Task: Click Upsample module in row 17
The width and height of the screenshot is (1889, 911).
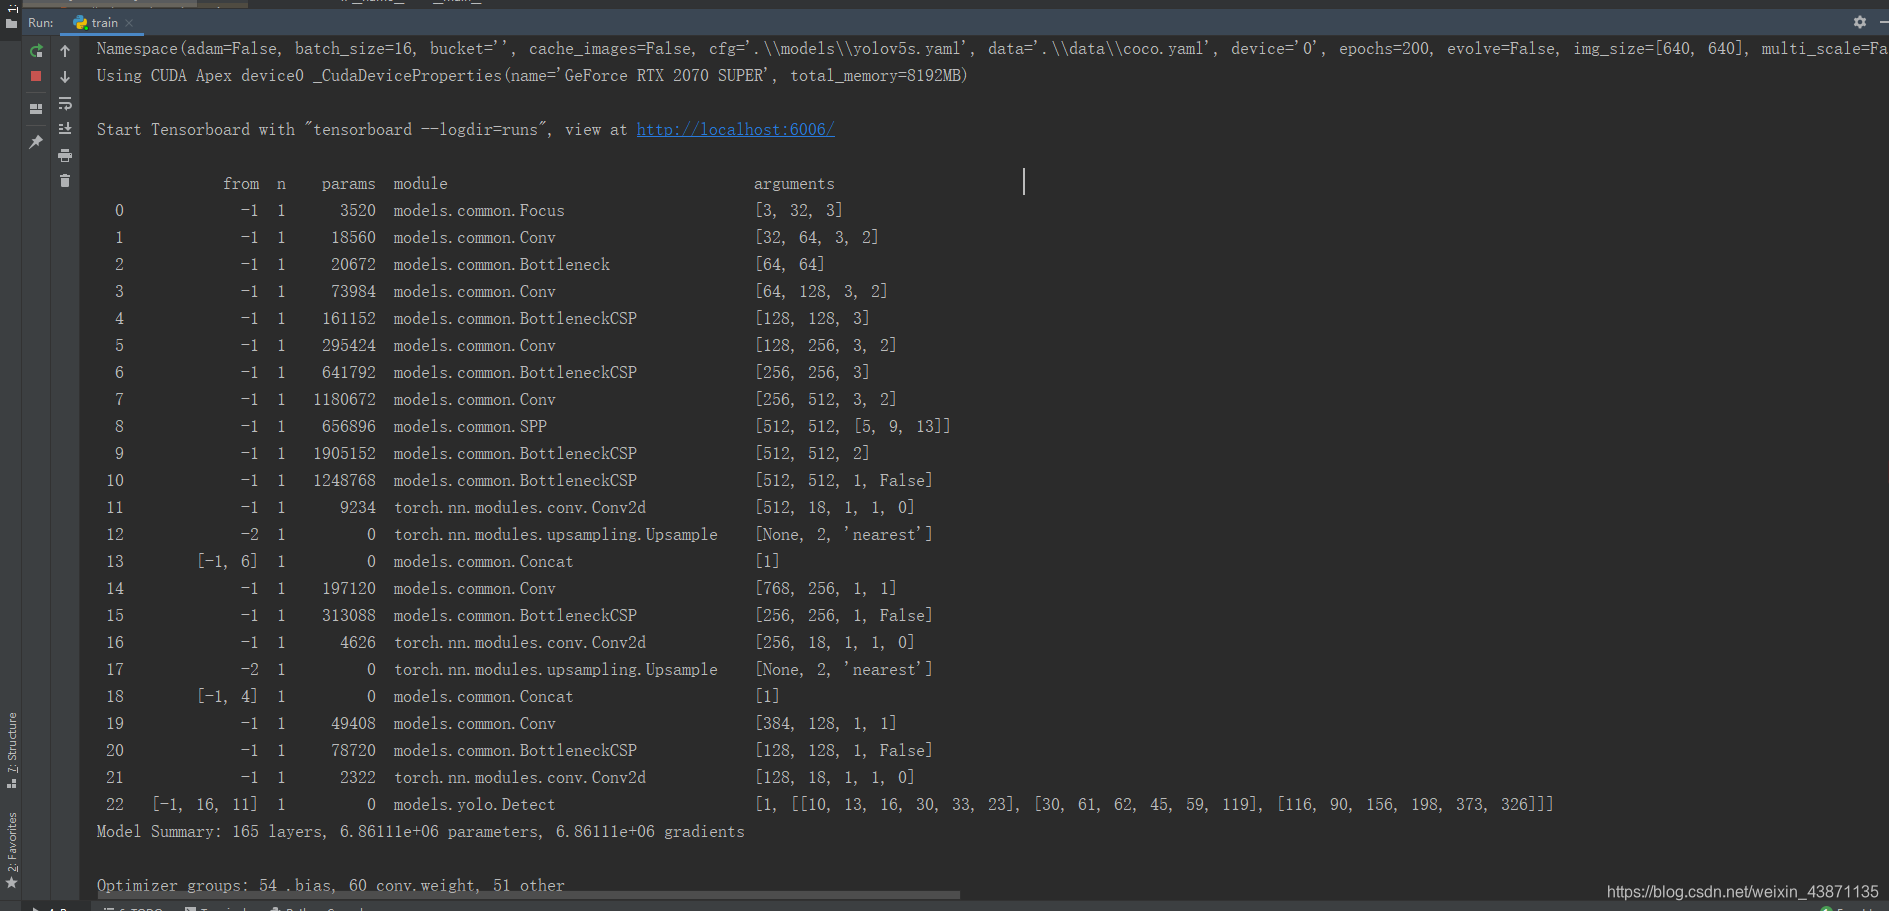Action: 556,669
